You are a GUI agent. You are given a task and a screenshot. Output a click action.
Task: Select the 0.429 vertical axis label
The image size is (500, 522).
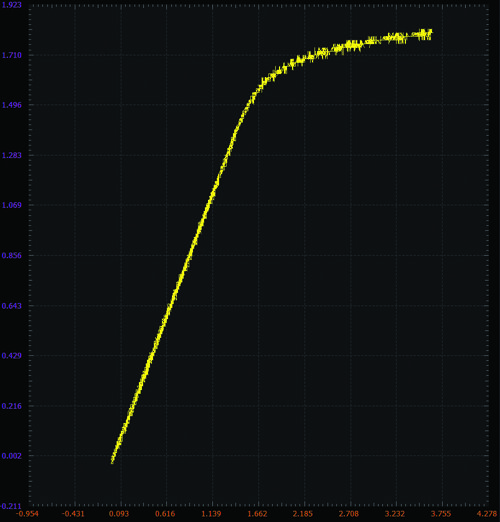coord(12,356)
